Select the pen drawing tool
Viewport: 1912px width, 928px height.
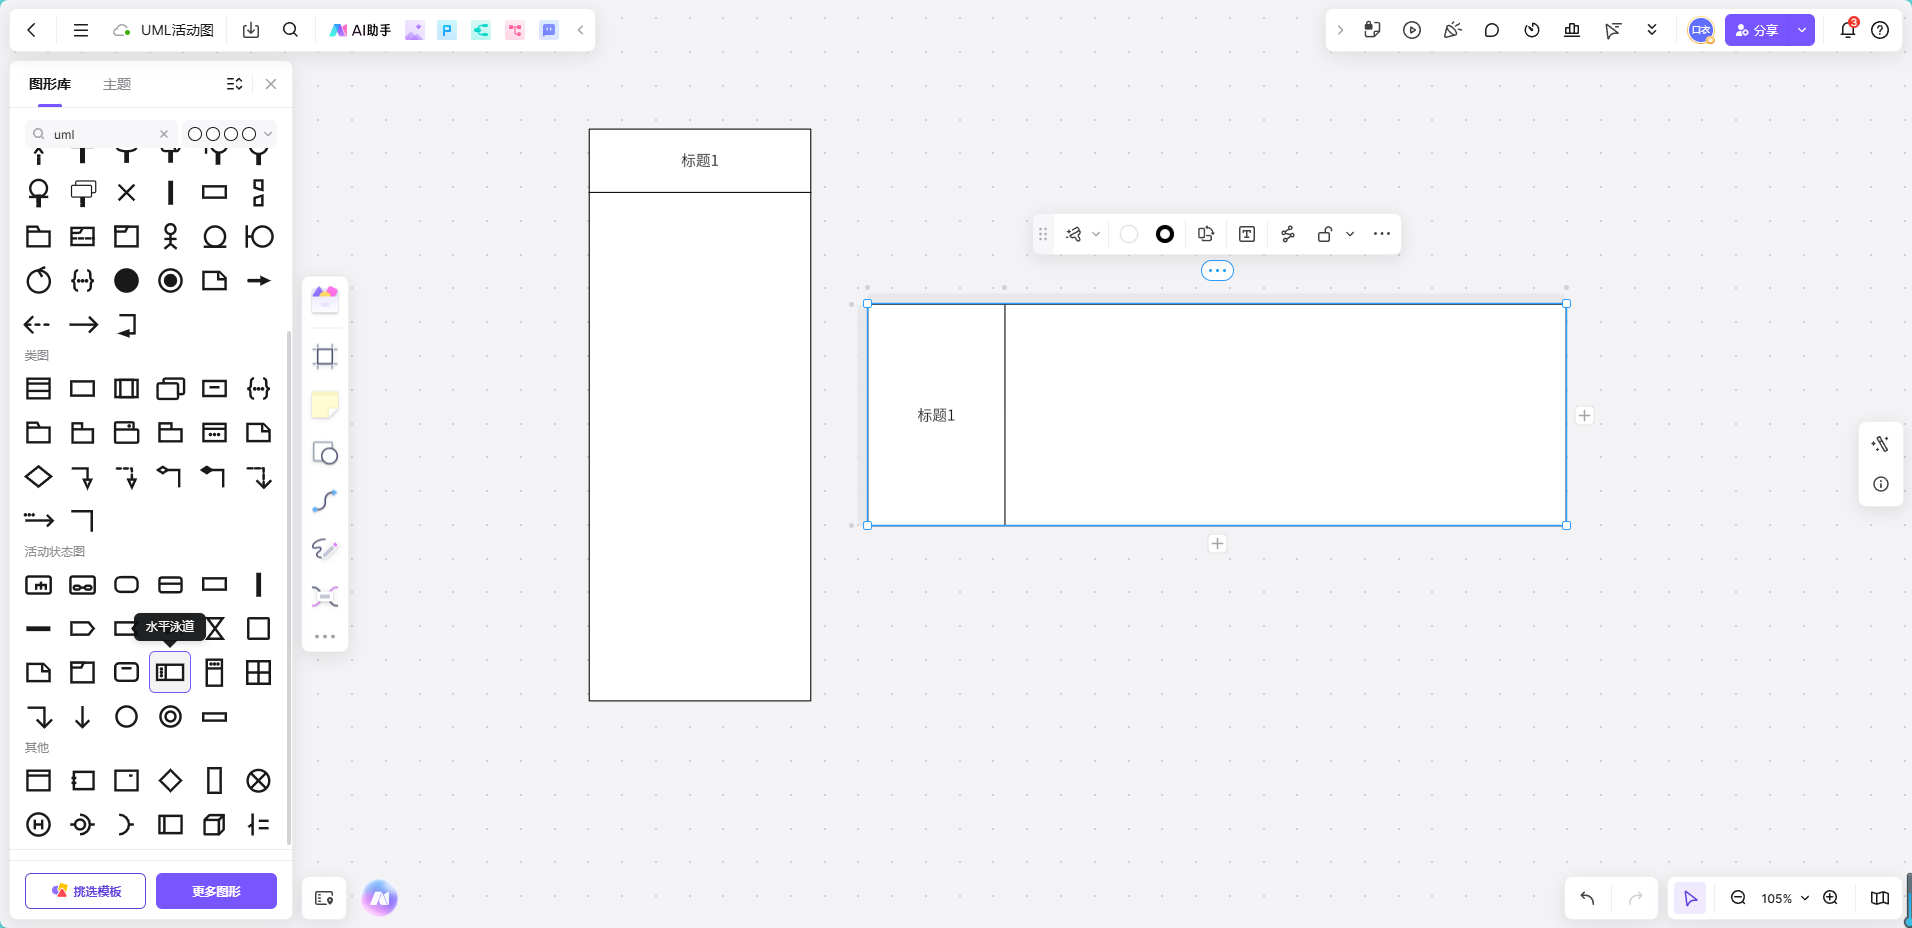[x=325, y=548]
